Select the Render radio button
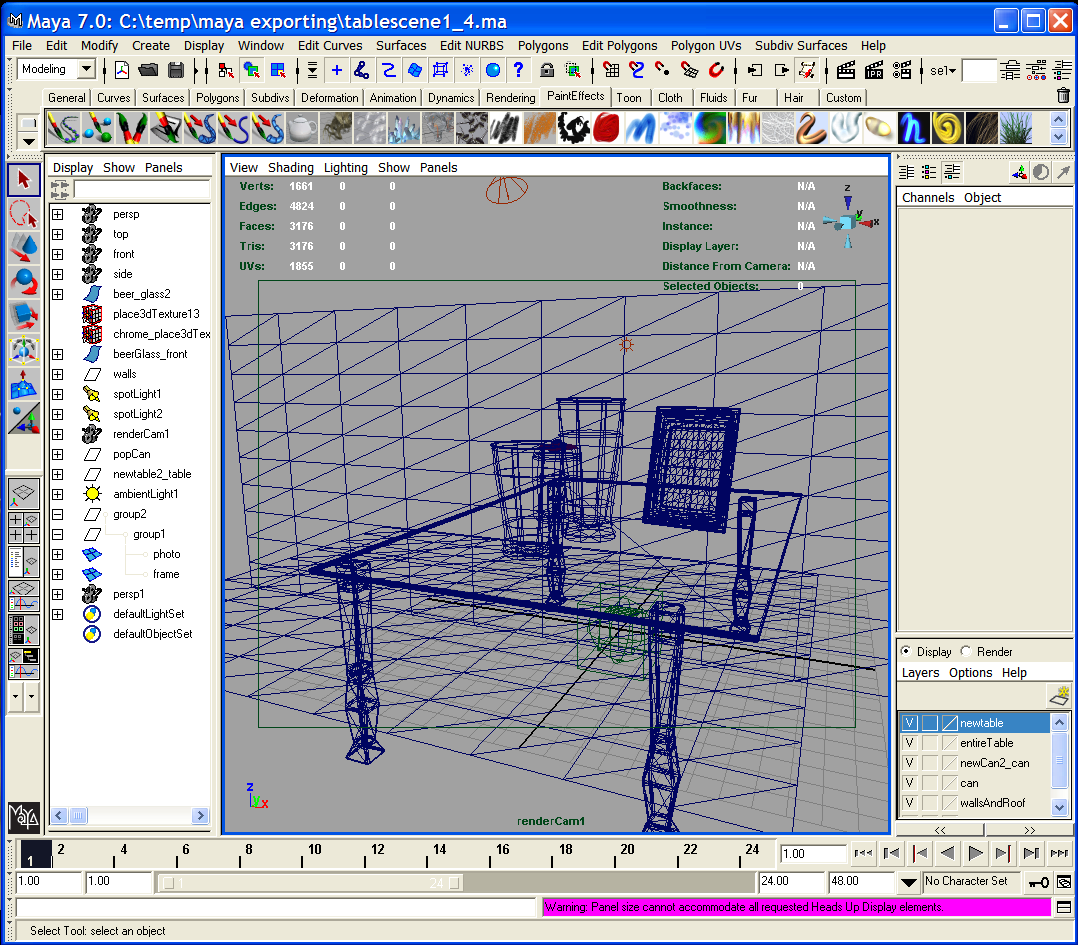Screen dimensions: 1078x945 966,651
